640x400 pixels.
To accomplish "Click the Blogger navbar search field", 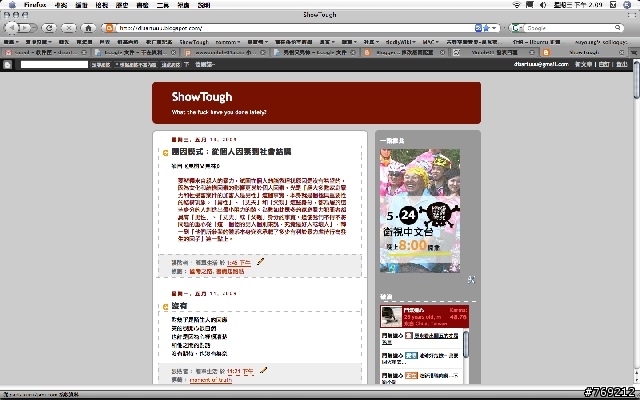I will [54, 64].
